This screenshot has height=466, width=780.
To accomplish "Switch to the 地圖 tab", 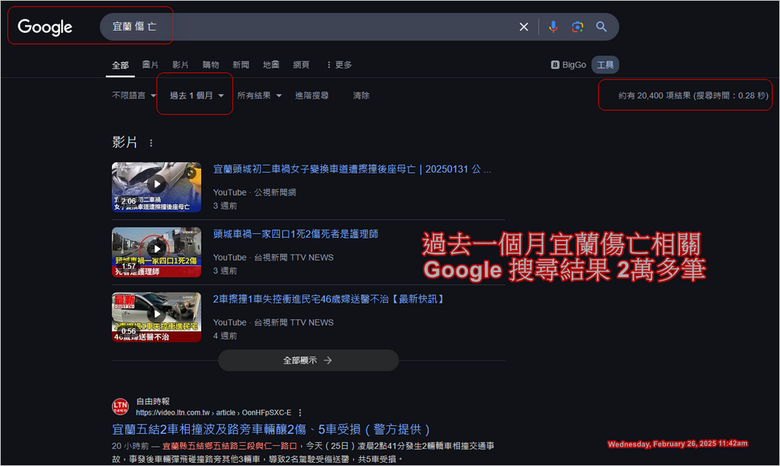I will pyautogui.click(x=271, y=65).
